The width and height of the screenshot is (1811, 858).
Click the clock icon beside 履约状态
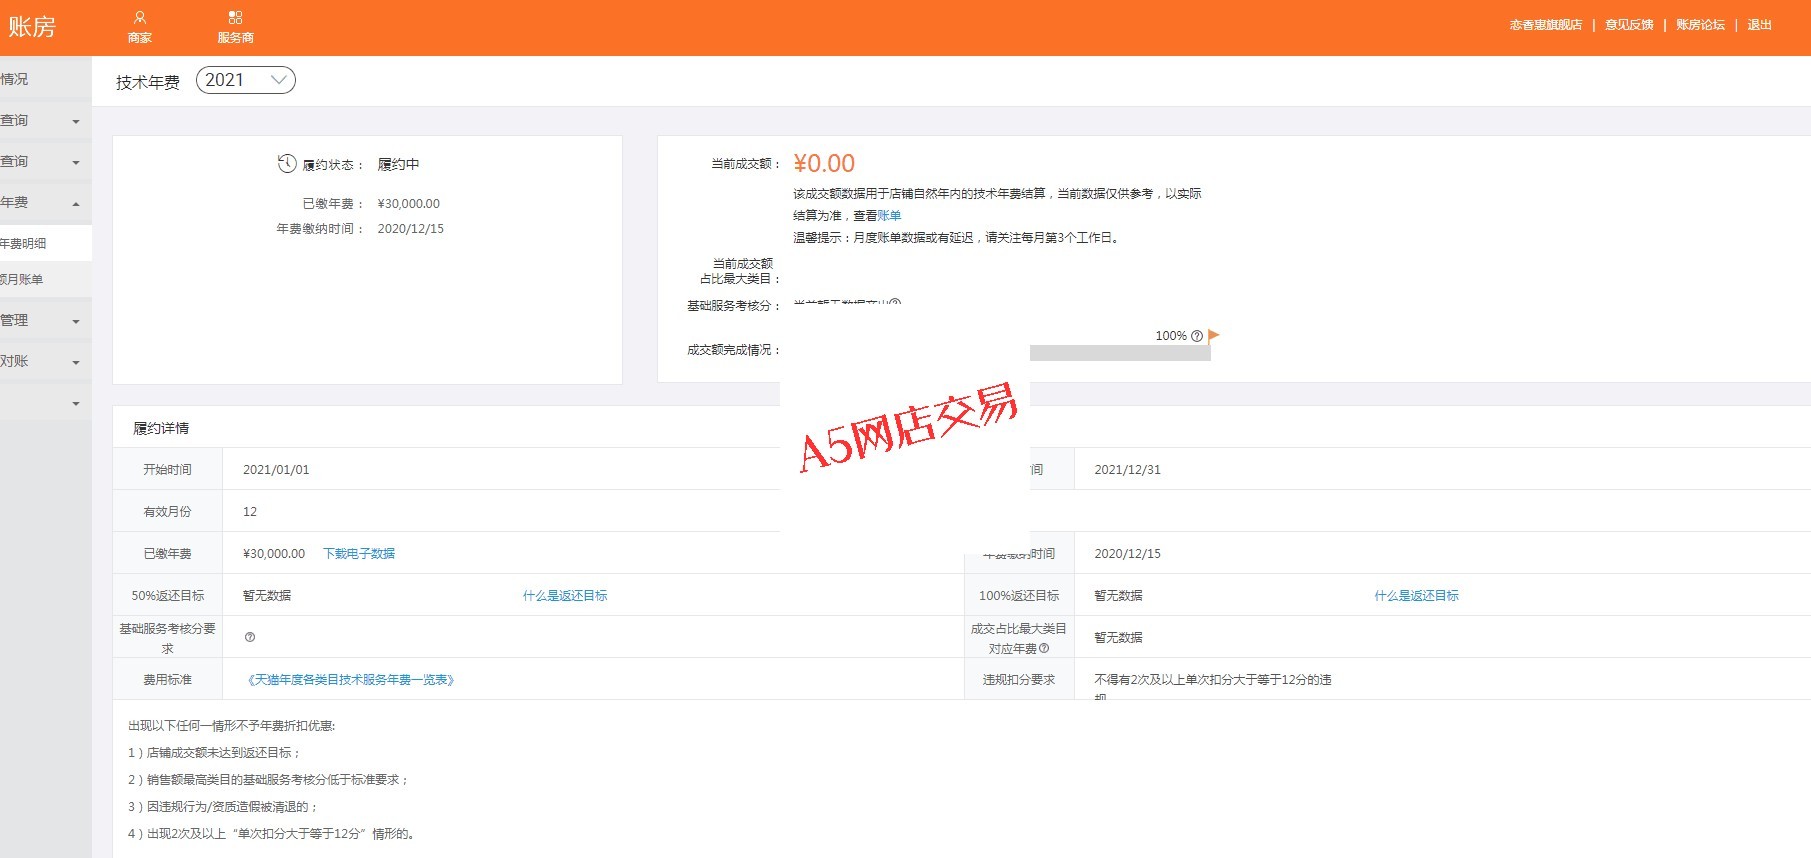pos(287,163)
